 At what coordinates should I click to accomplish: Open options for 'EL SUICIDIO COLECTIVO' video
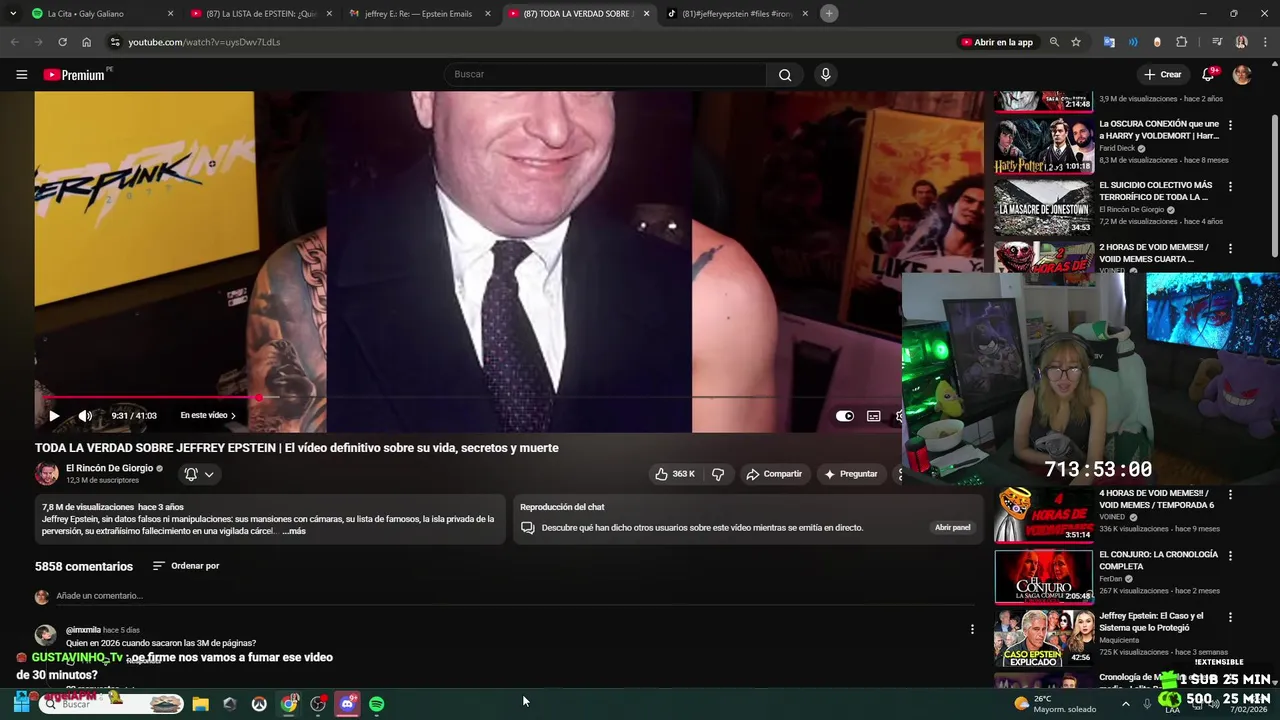pyautogui.click(x=1230, y=186)
